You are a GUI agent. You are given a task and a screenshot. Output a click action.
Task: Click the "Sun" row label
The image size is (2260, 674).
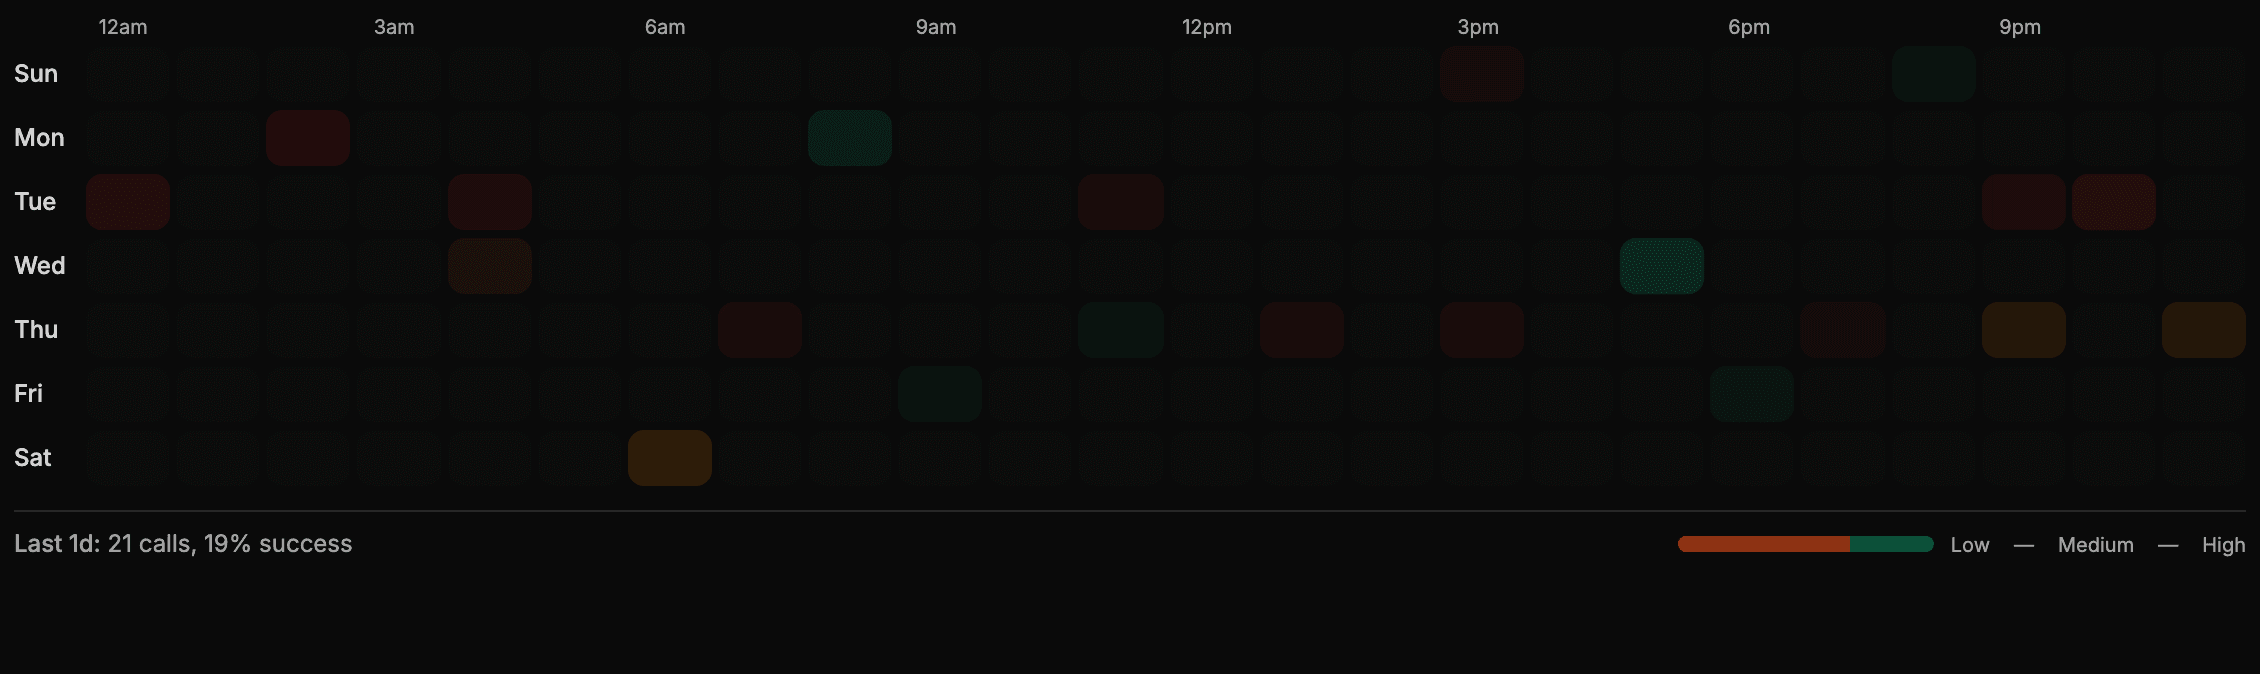pyautogui.click(x=36, y=74)
